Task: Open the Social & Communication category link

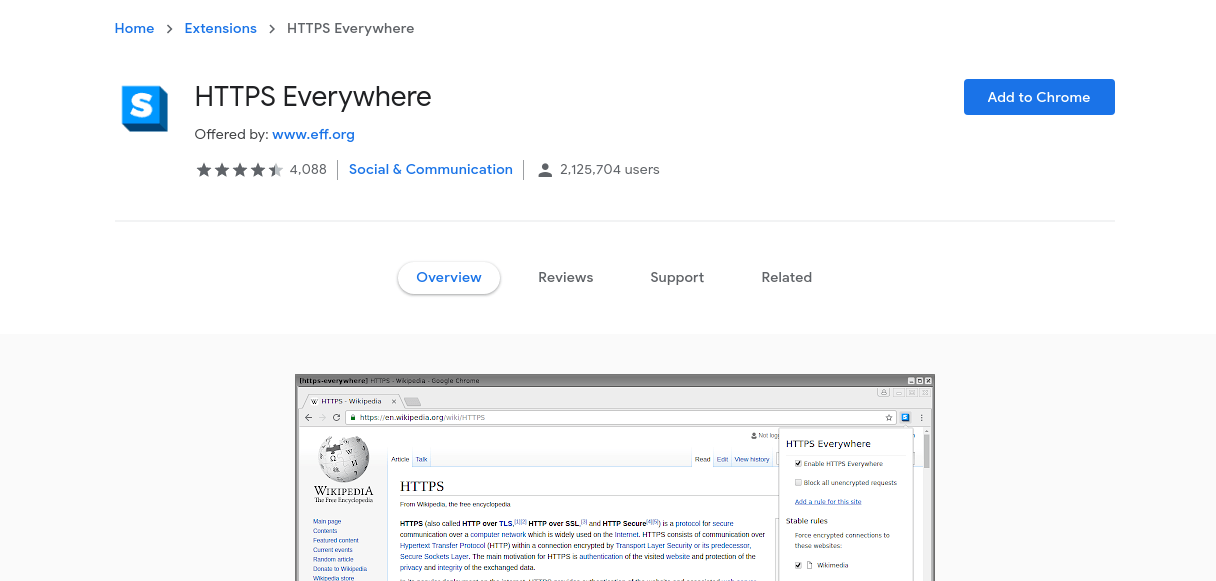Action: click(x=431, y=170)
